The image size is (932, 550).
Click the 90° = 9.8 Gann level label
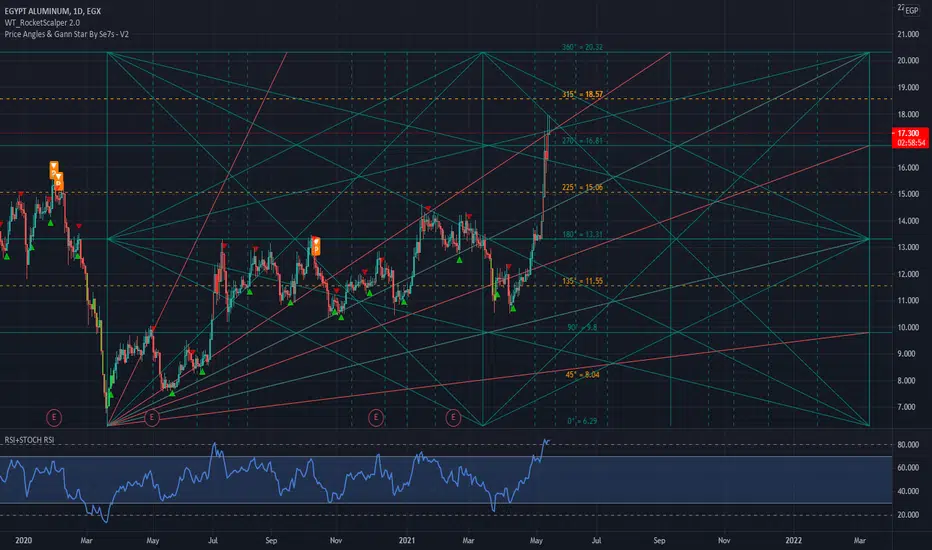[x=582, y=327]
